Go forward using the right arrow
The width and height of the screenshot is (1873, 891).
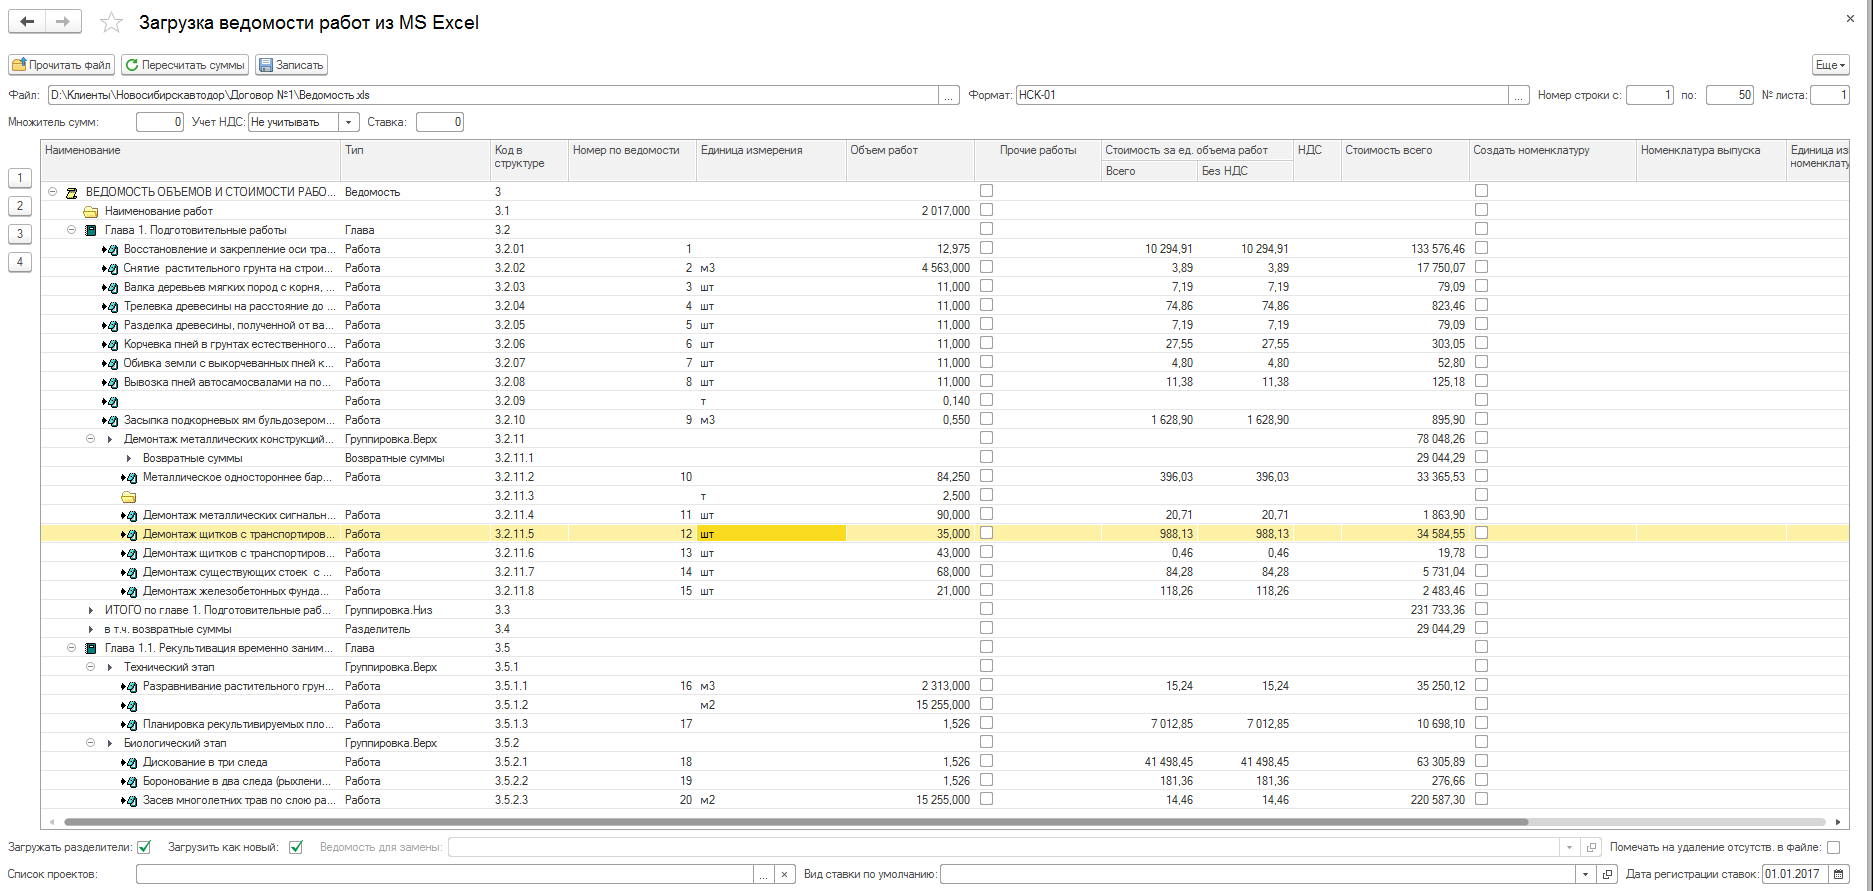click(x=63, y=22)
